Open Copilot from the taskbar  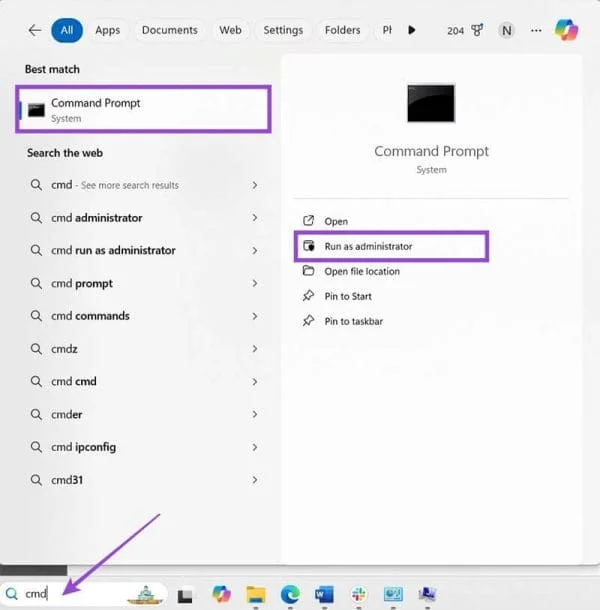point(221,594)
